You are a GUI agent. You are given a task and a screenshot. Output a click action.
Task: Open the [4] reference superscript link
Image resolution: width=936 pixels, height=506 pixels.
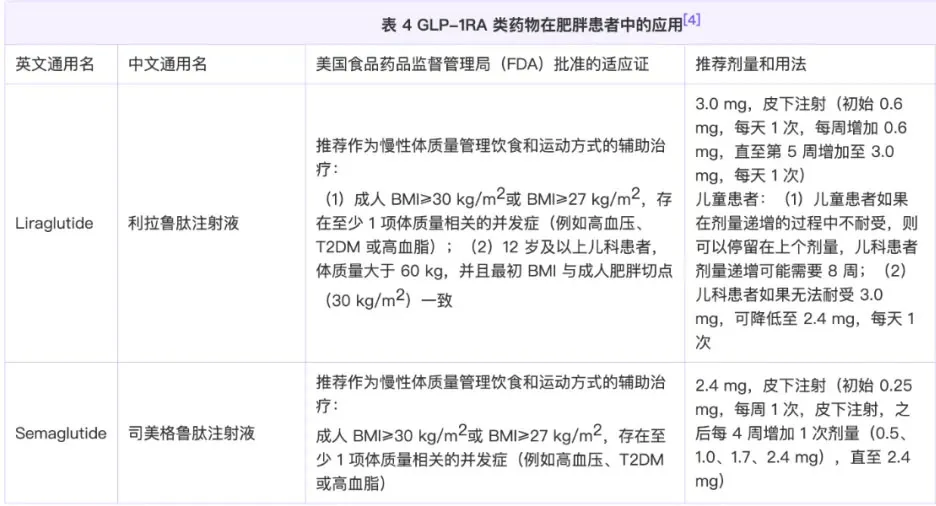pos(692,20)
